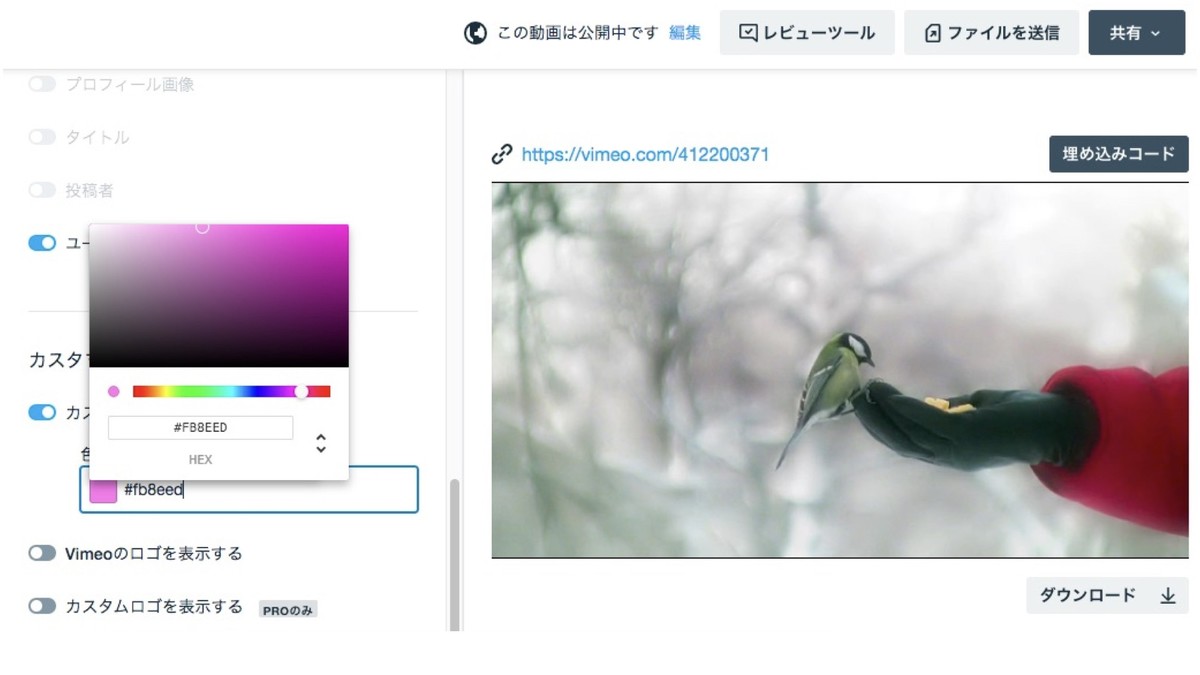The height and width of the screenshot is (675, 1200).
Task: Click the hue slider bar
Action: (231, 392)
